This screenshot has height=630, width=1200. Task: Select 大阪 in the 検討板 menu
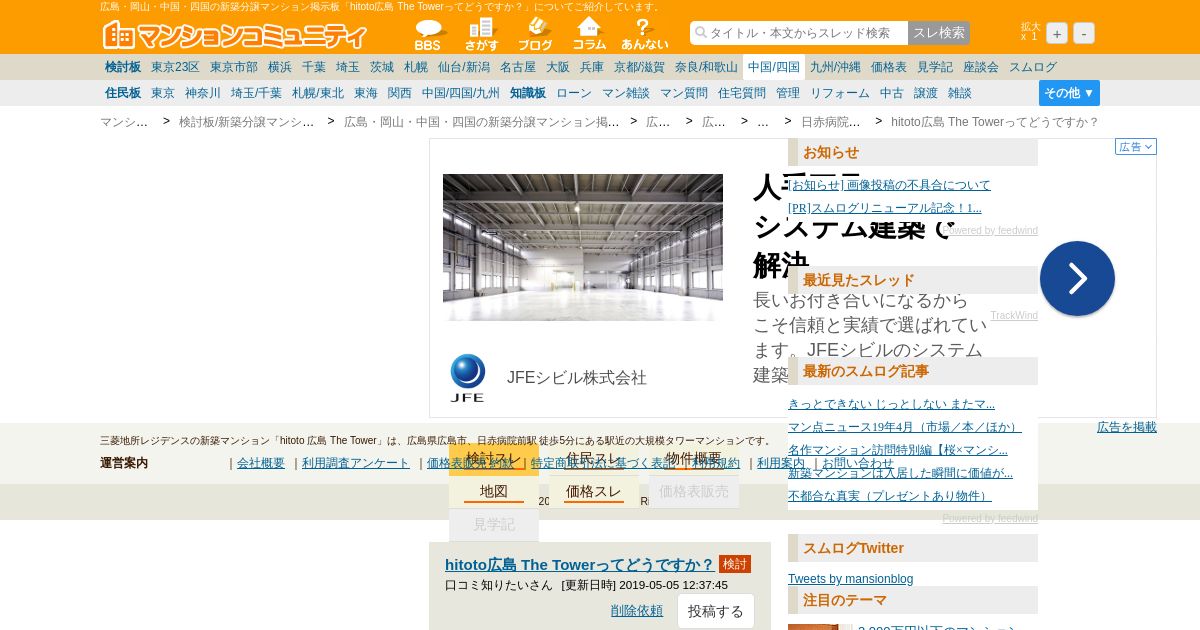[x=558, y=67]
